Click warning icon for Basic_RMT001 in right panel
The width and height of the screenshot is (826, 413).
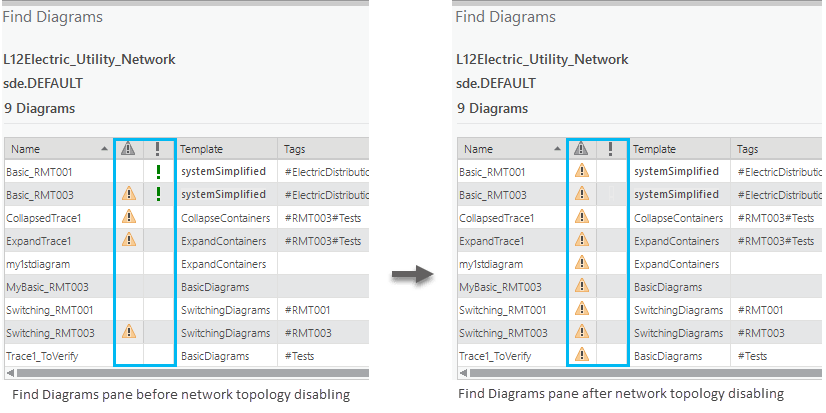coord(581,172)
